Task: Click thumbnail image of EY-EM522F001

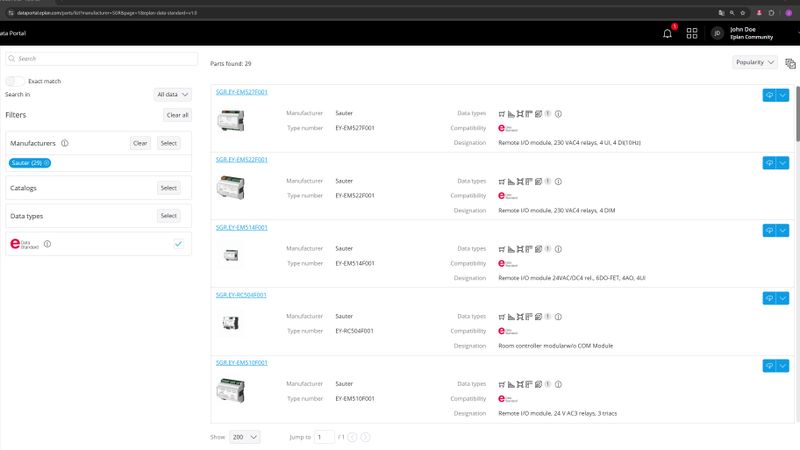Action: pos(231,187)
